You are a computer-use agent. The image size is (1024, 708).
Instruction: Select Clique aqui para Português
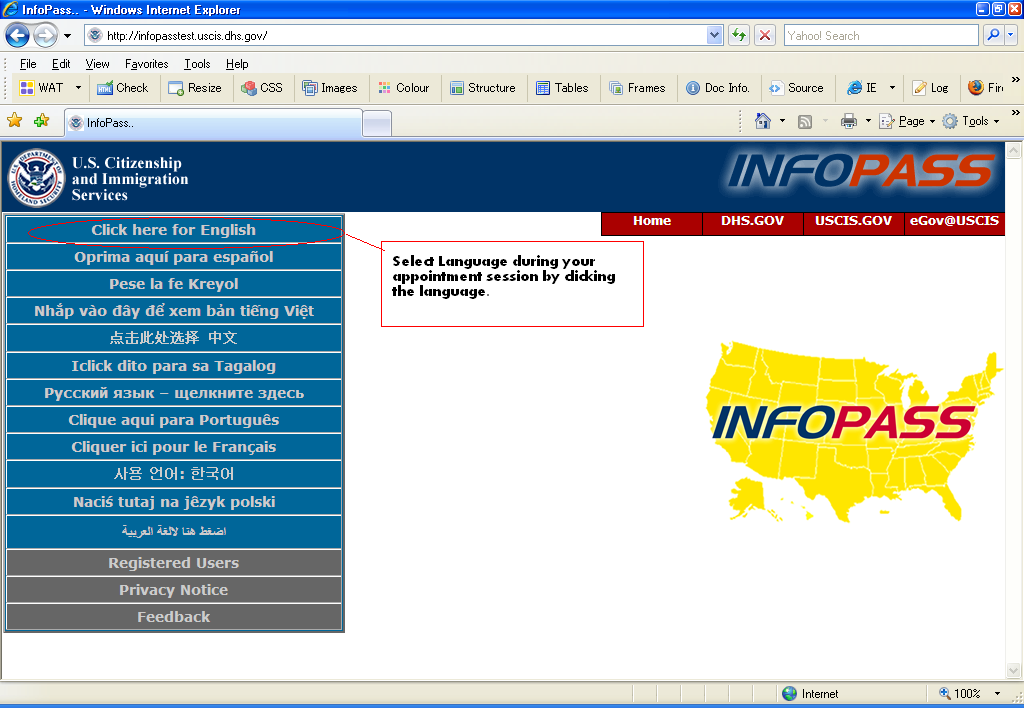174,420
